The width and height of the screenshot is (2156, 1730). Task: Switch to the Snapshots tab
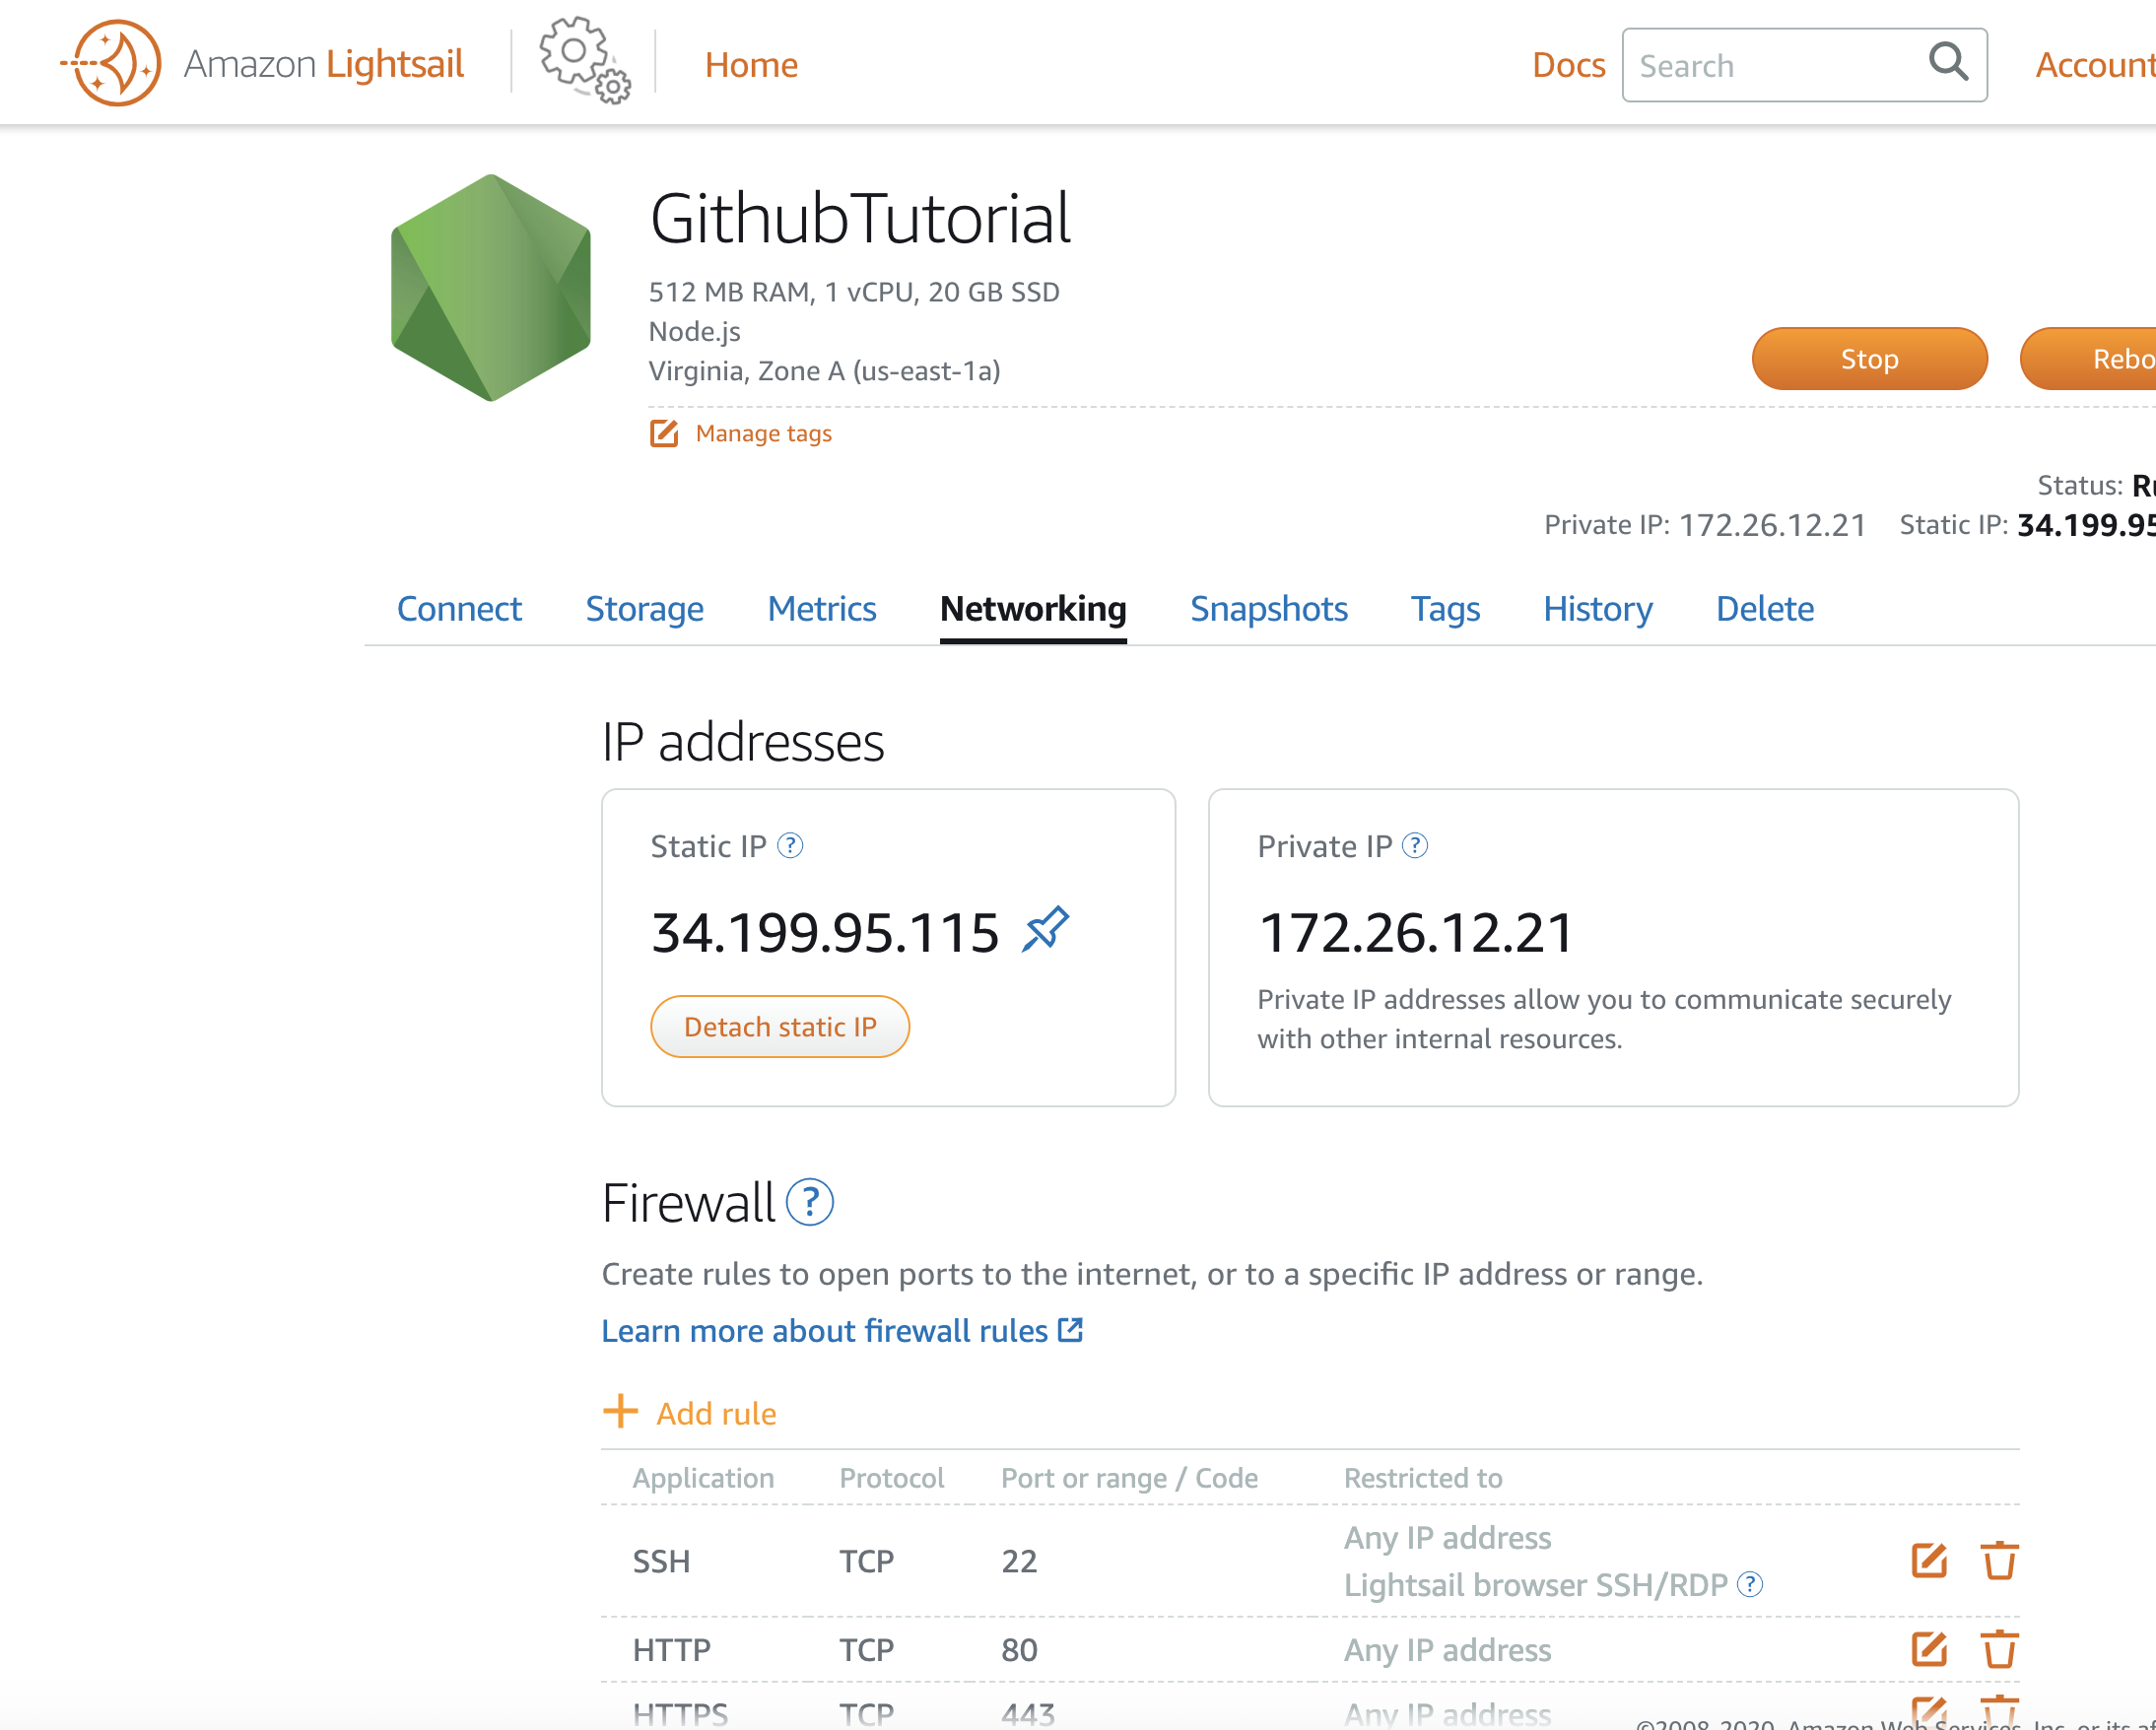1268,609
